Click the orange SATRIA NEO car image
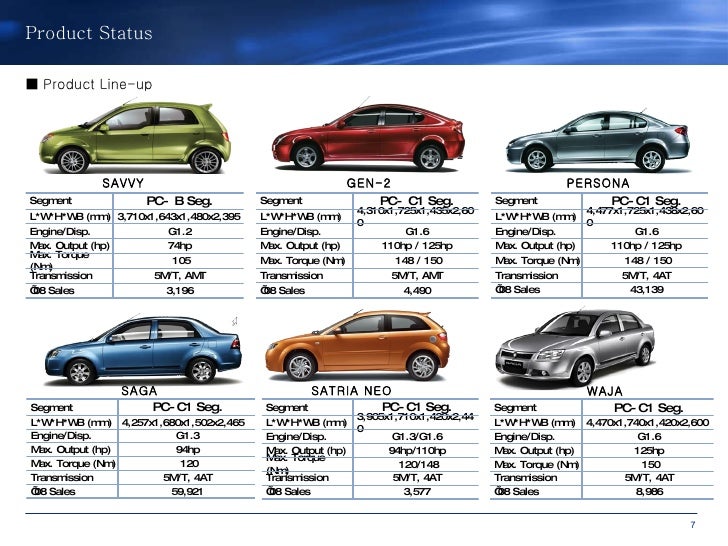 coord(358,346)
